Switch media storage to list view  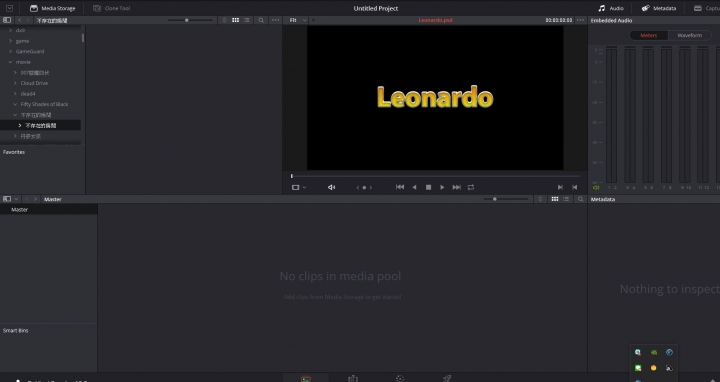247,20
